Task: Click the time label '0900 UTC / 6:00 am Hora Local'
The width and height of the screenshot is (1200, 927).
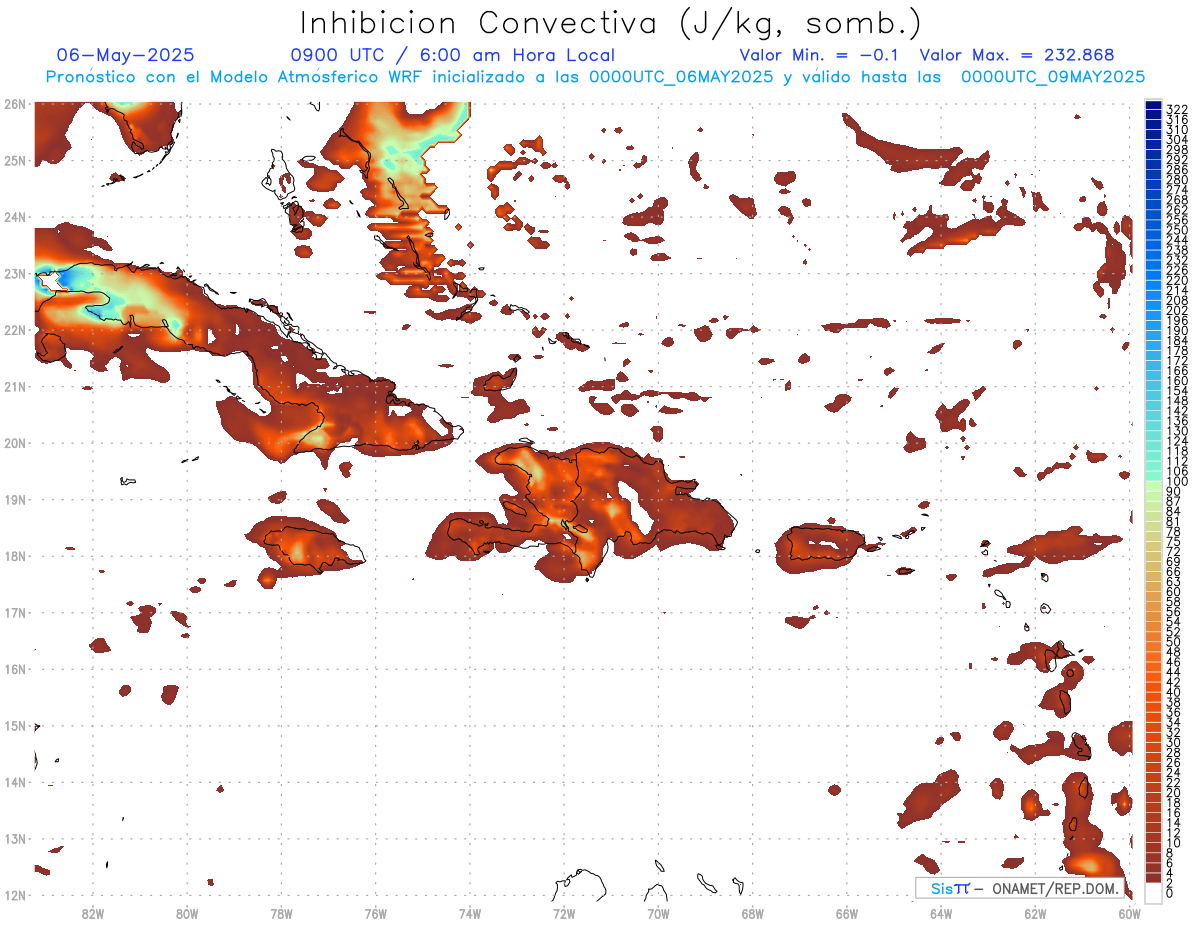Action: 452,56
